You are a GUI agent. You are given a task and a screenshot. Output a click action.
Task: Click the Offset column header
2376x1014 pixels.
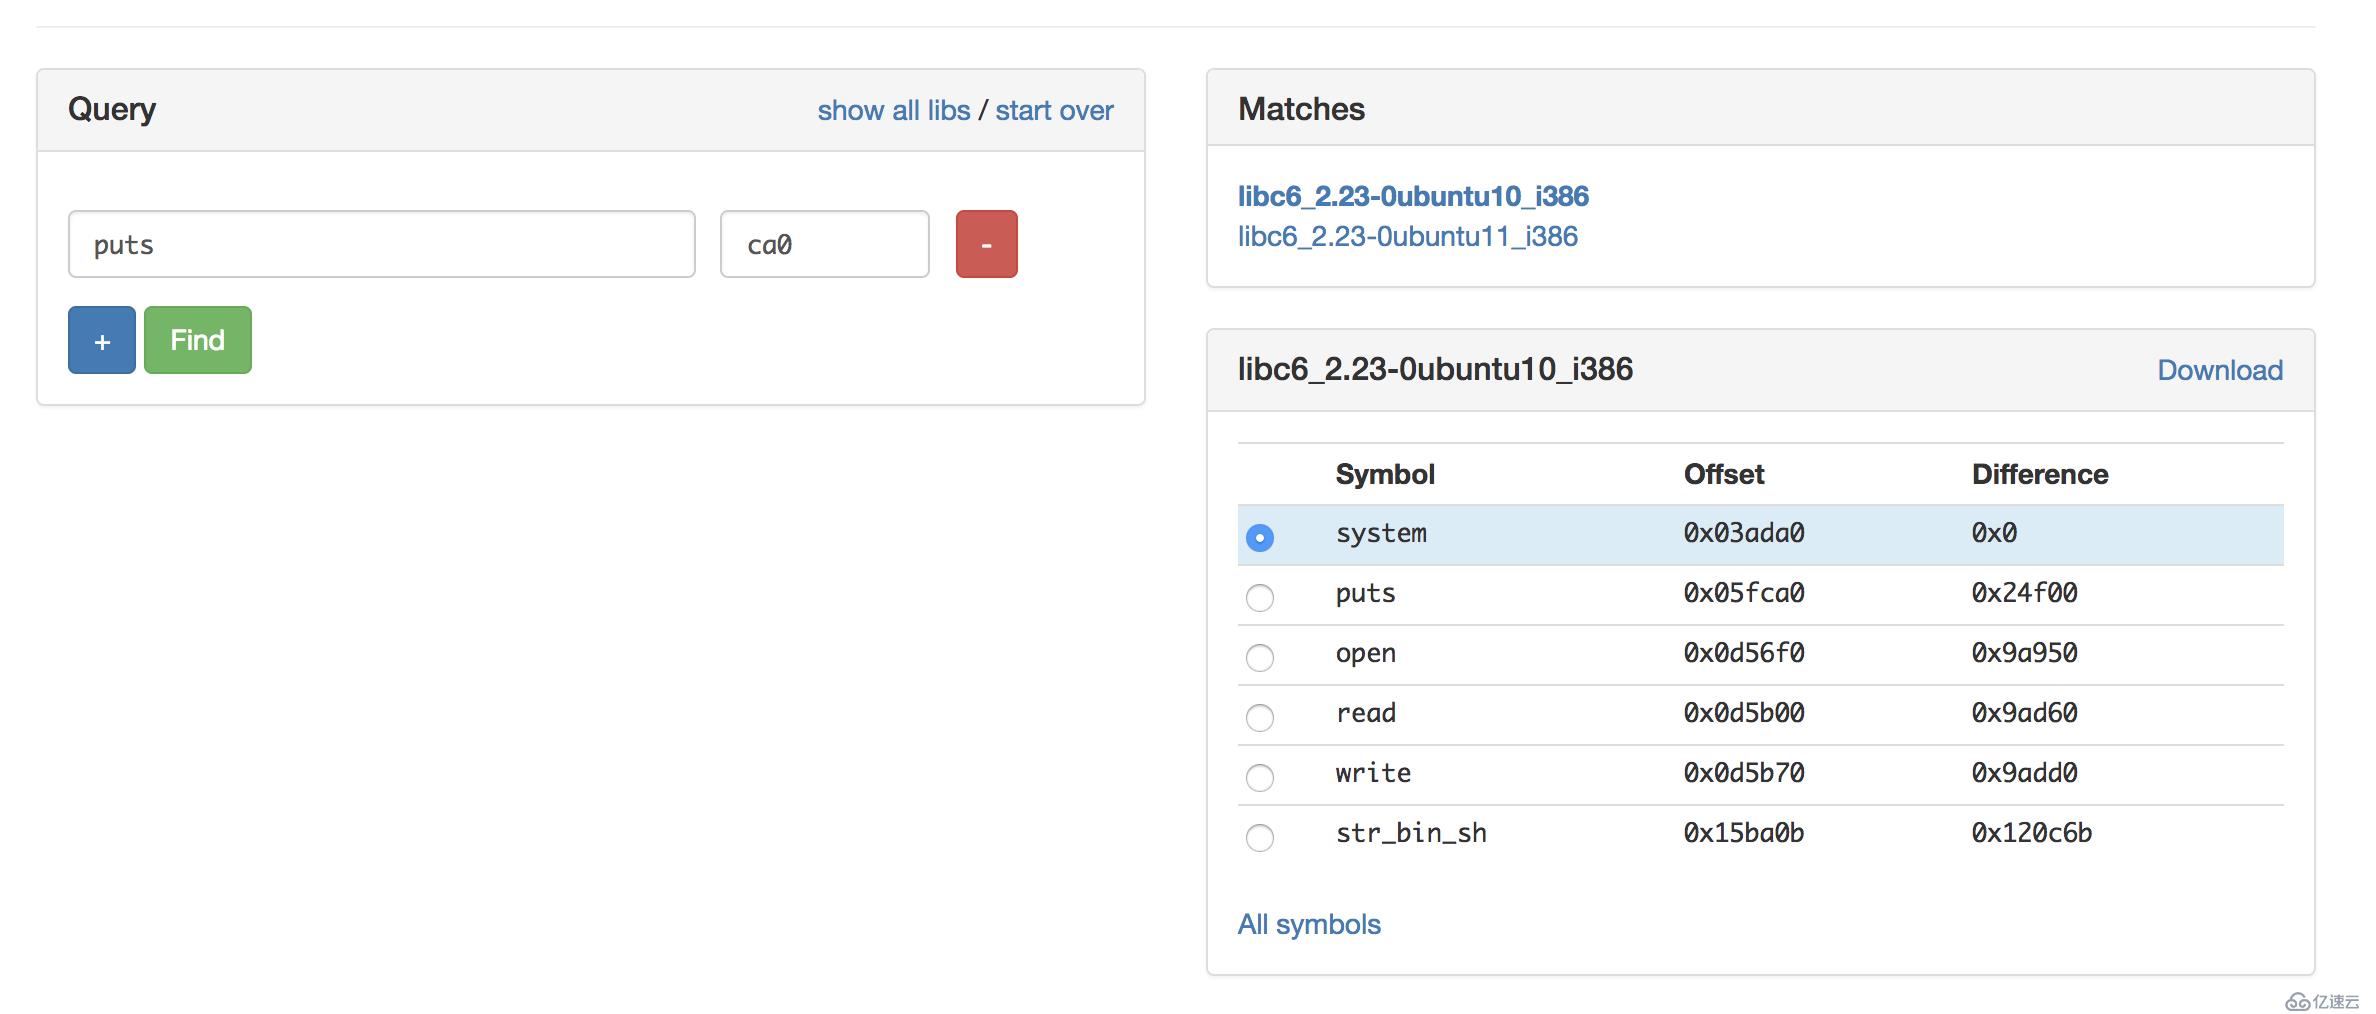pos(1724,474)
